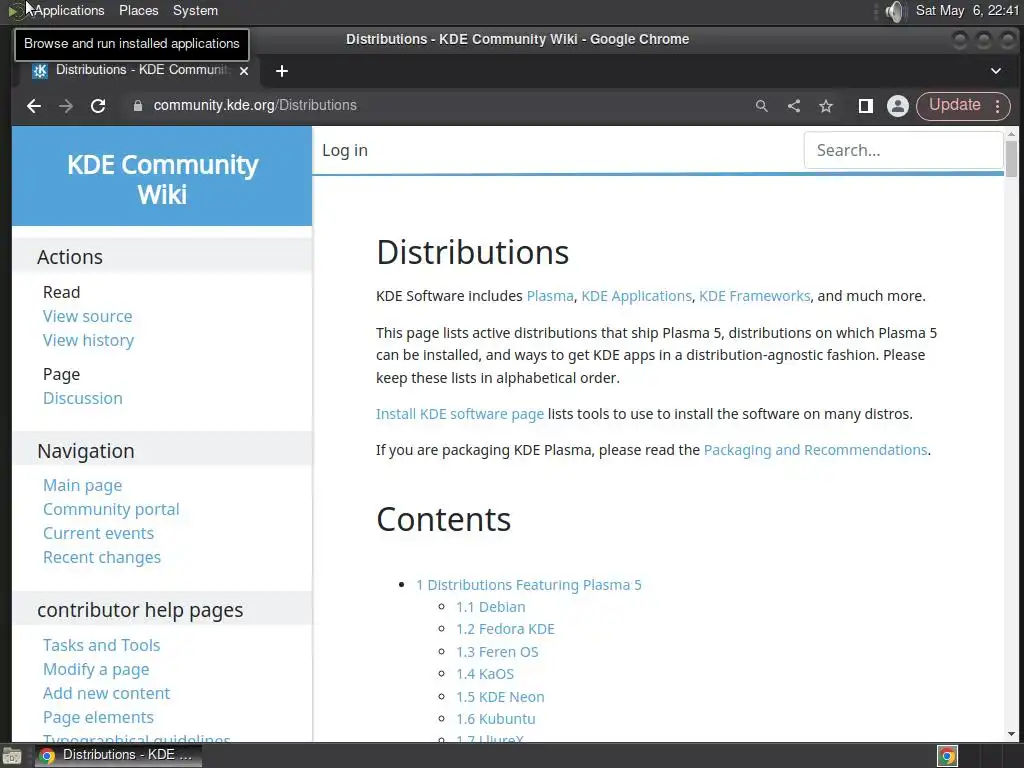
Task: Open Chrome's three-dot menu
Action: click(x=997, y=106)
